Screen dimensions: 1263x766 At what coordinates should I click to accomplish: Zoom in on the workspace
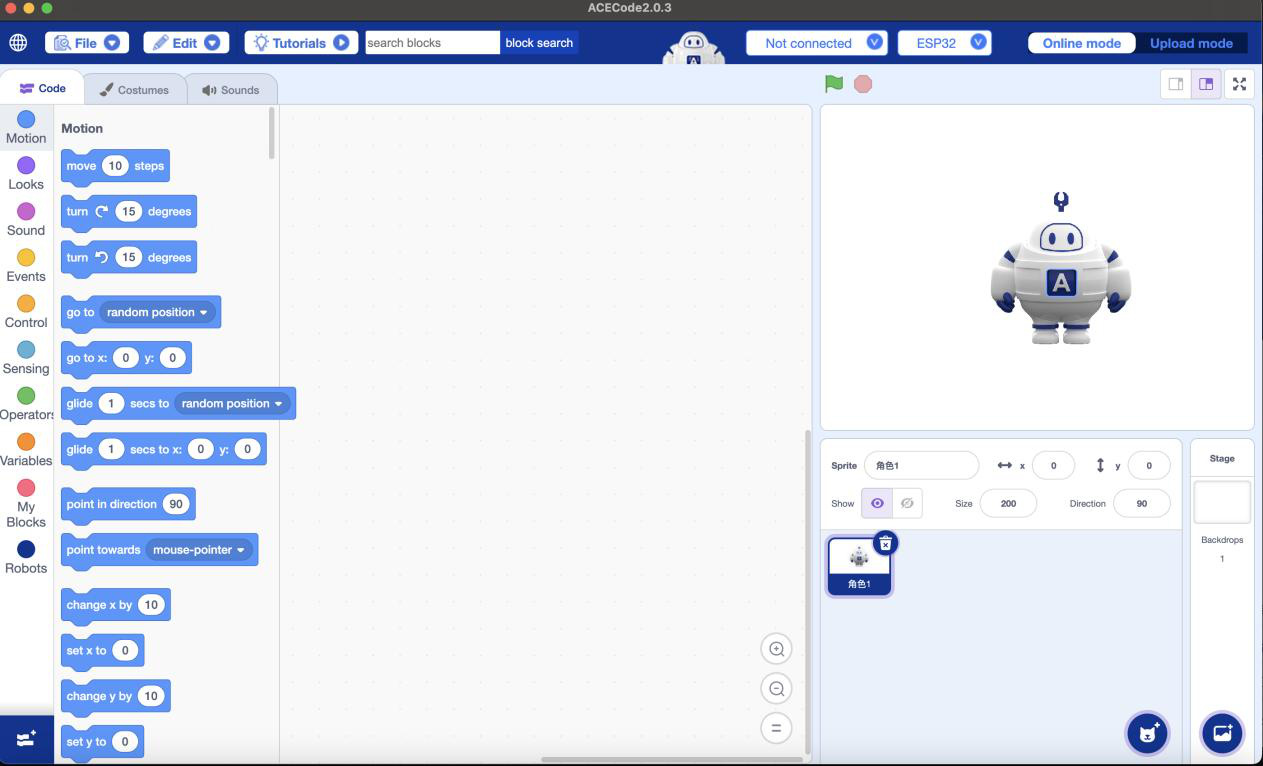[x=776, y=649]
